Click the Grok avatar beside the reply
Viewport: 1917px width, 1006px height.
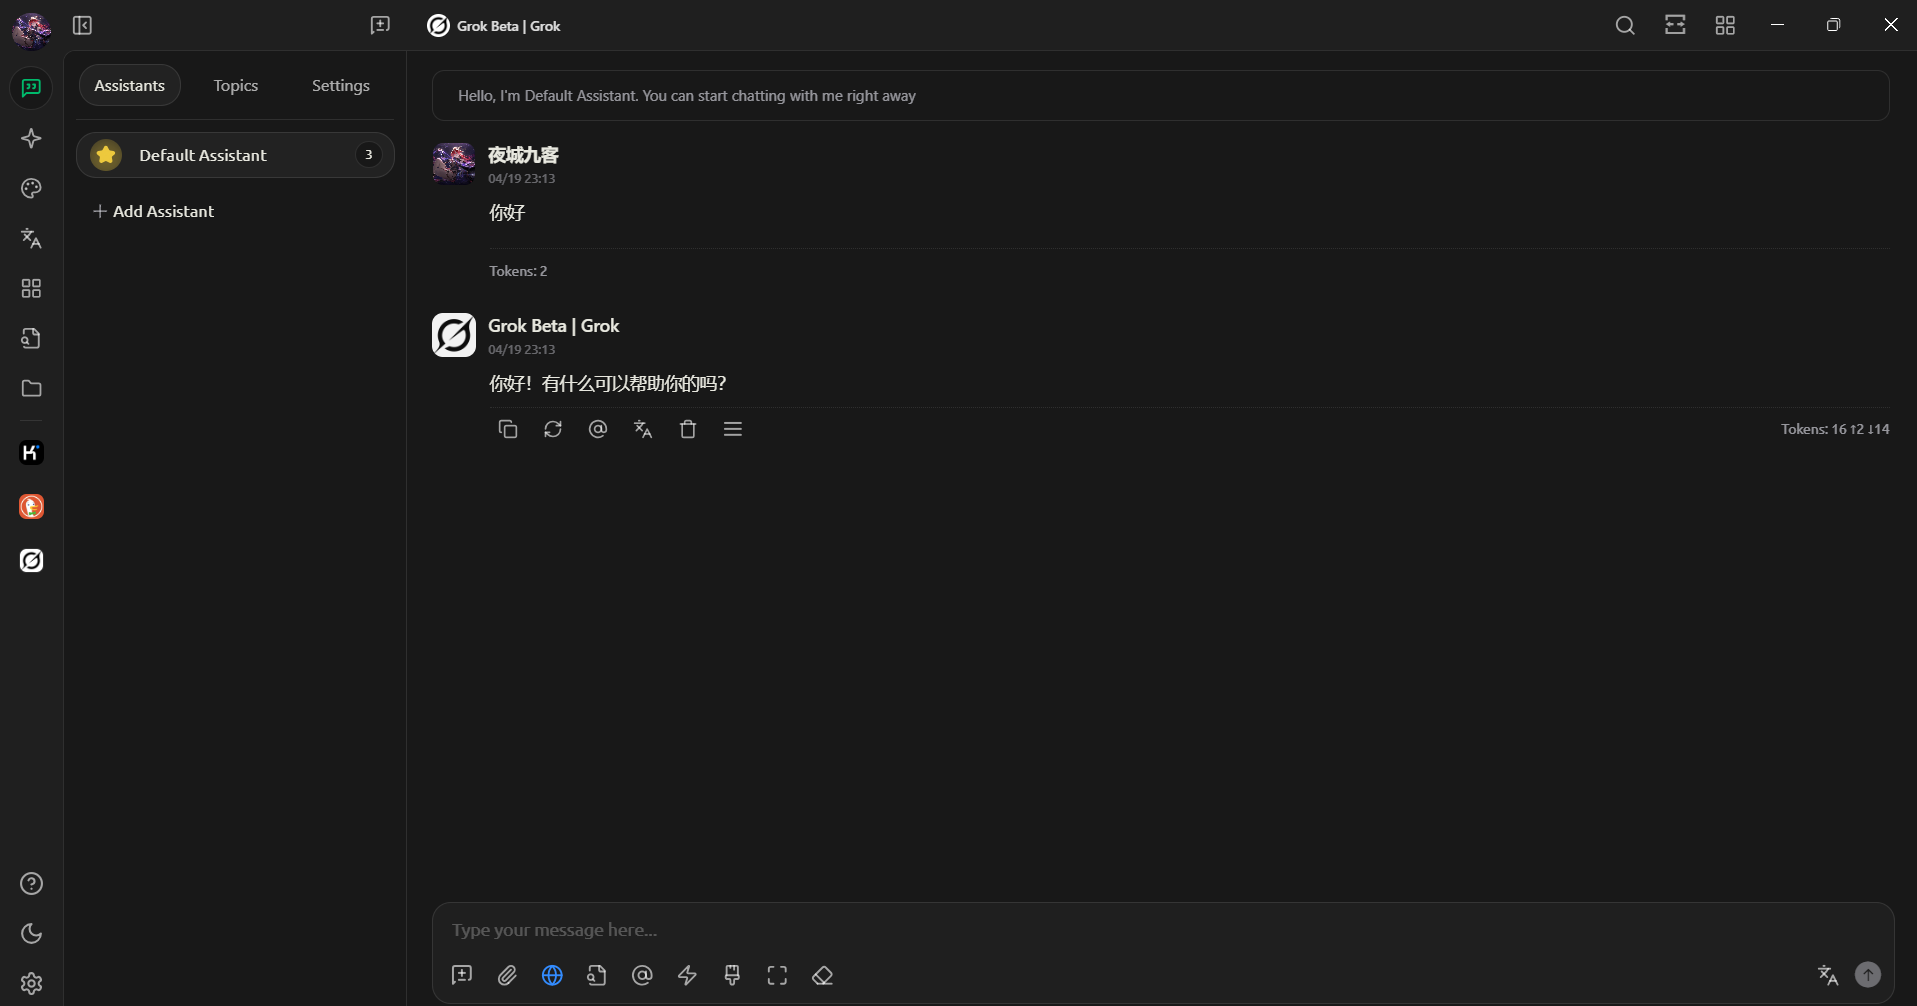454,335
